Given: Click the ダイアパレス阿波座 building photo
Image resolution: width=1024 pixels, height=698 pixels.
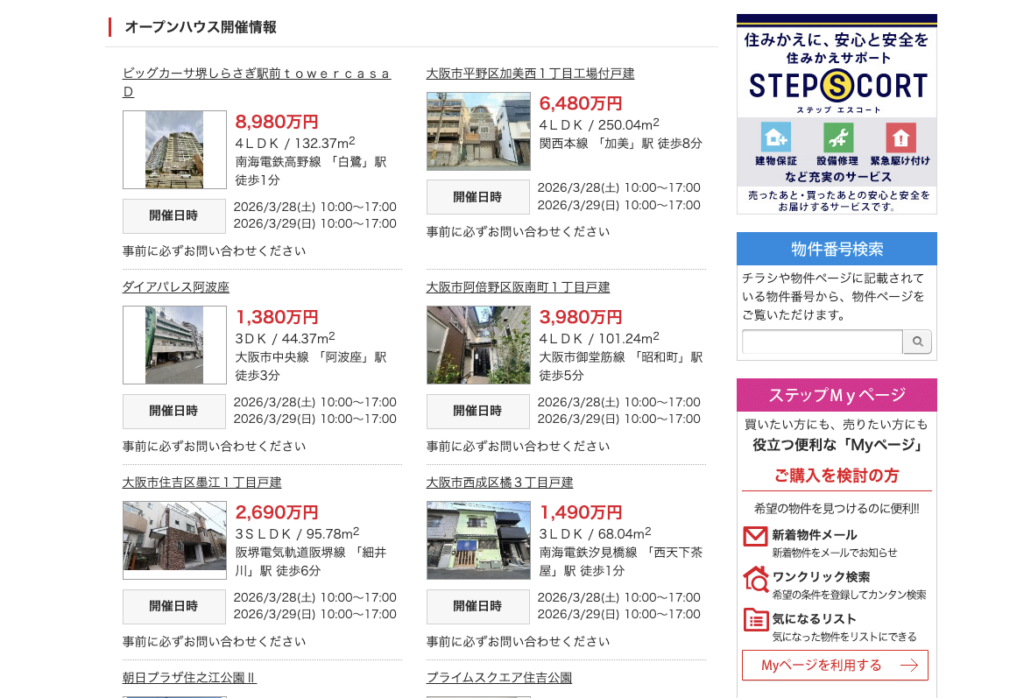Looking at the screenshot, I should [174, 345].
